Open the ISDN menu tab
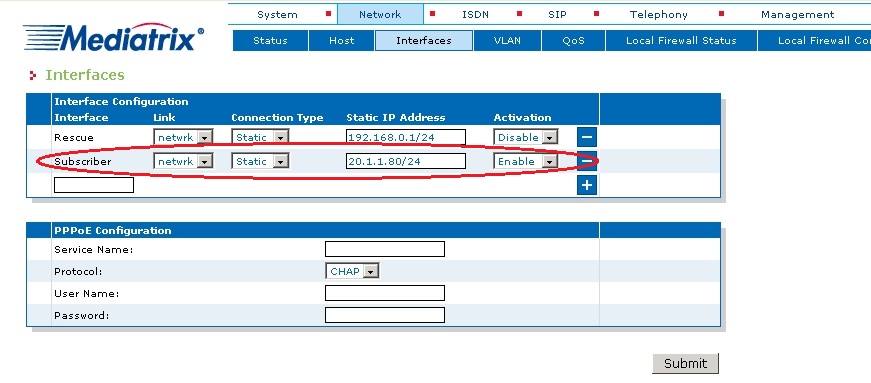 click(475, 14)
